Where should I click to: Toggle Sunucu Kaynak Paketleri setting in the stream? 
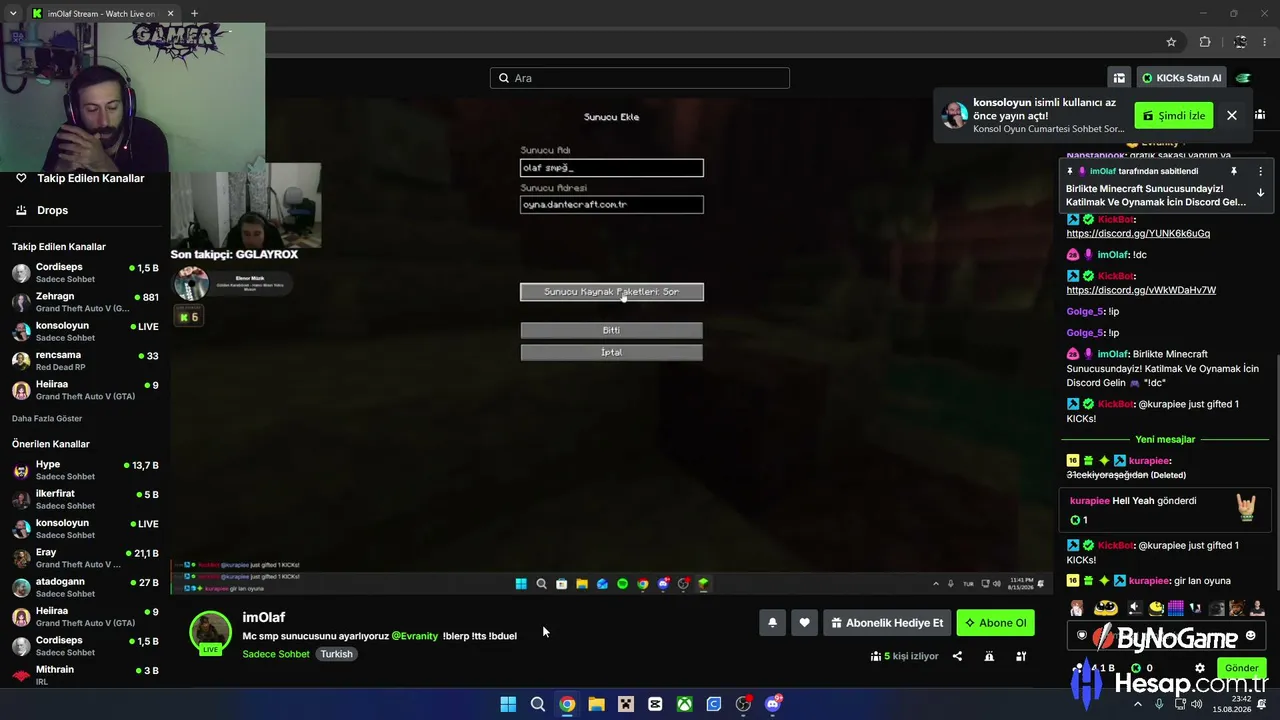pos(612,292)
